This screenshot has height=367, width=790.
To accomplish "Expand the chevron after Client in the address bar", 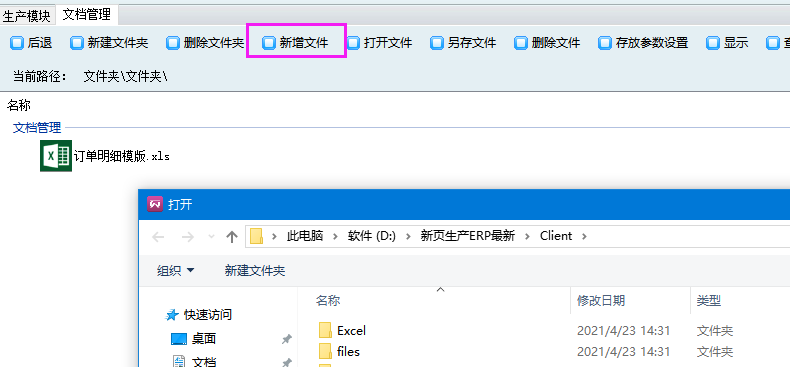I will 584,236.
